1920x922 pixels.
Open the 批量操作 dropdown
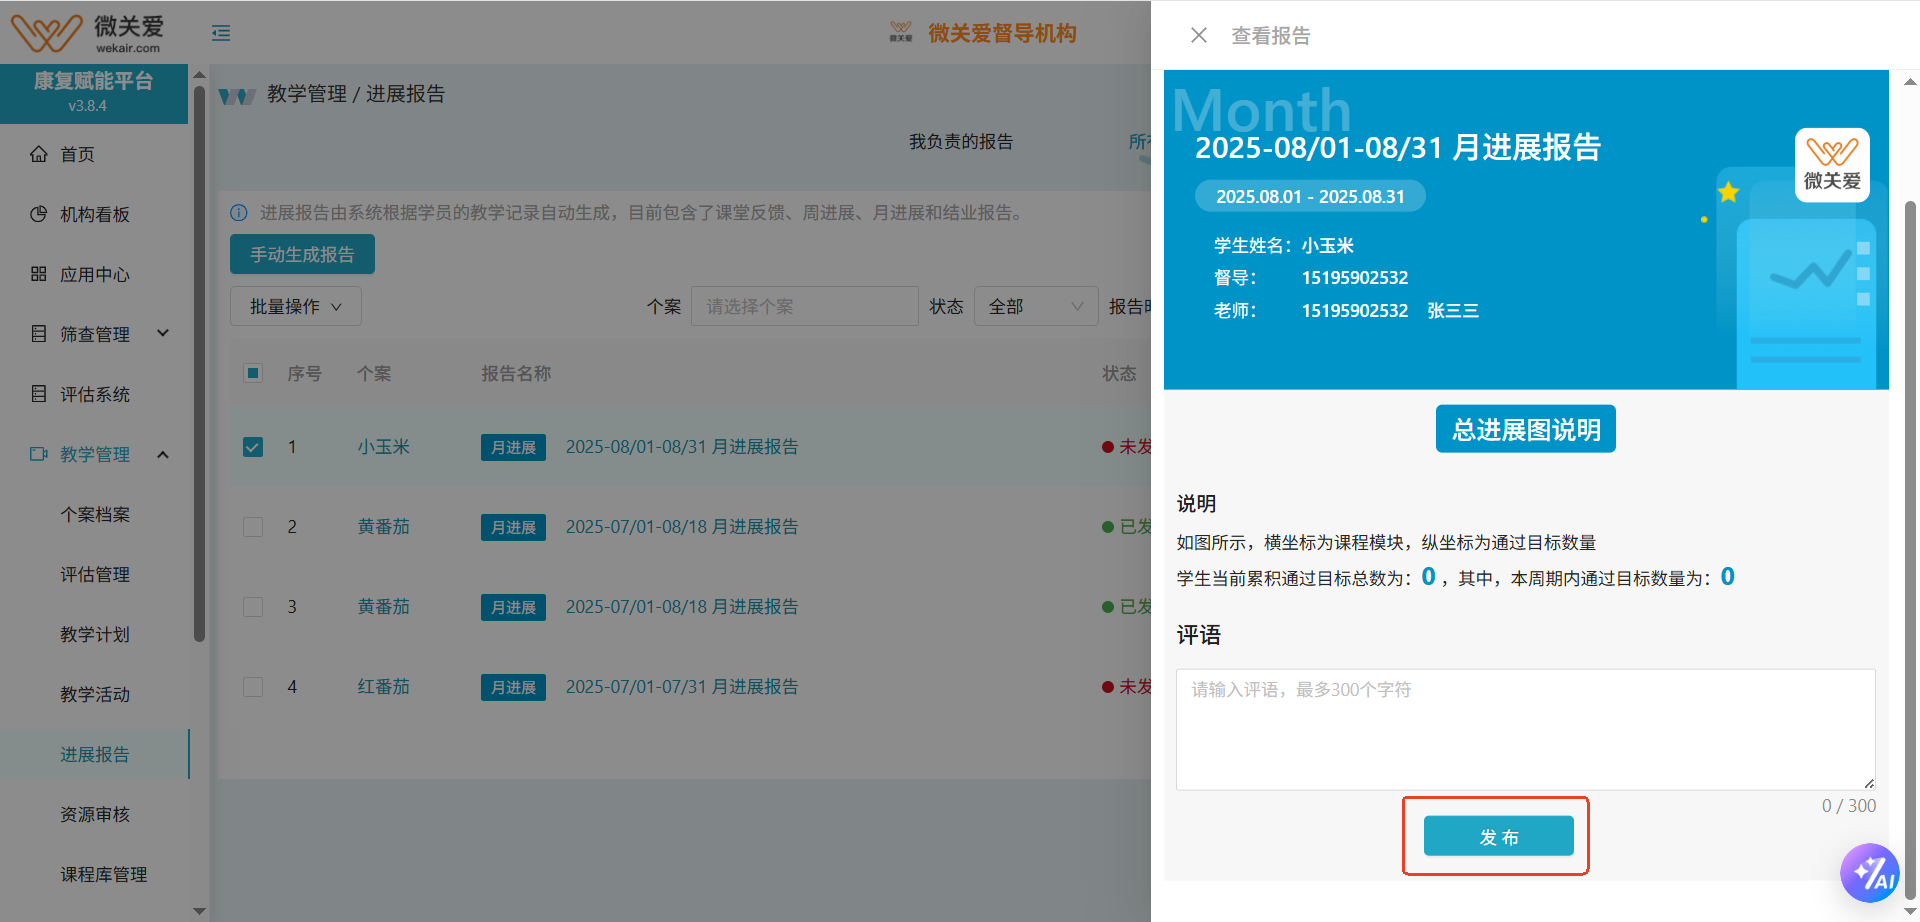[x=295, y=307]
